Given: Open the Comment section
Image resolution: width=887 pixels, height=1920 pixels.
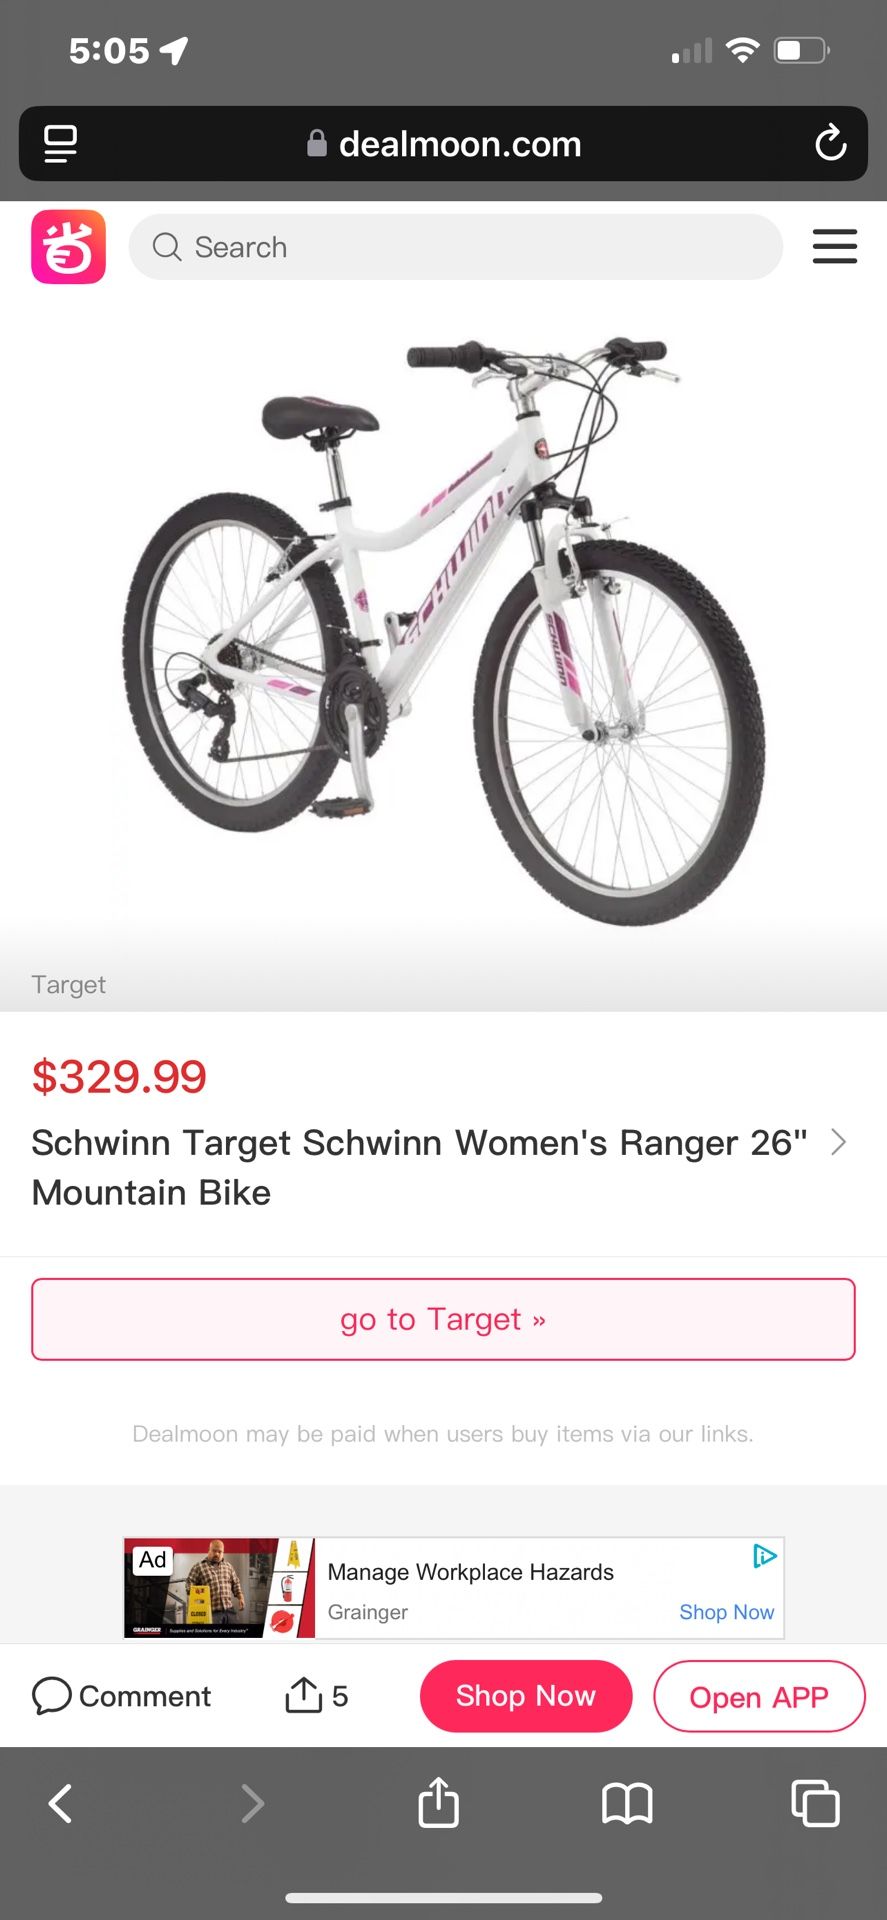Looking at the screenshot, I should [x=122, y=1696].
